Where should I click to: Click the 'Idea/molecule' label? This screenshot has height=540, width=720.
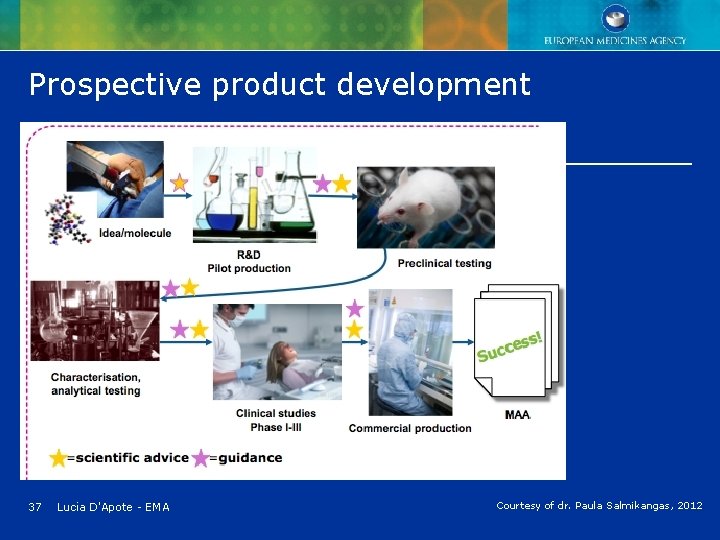(135, 233)
